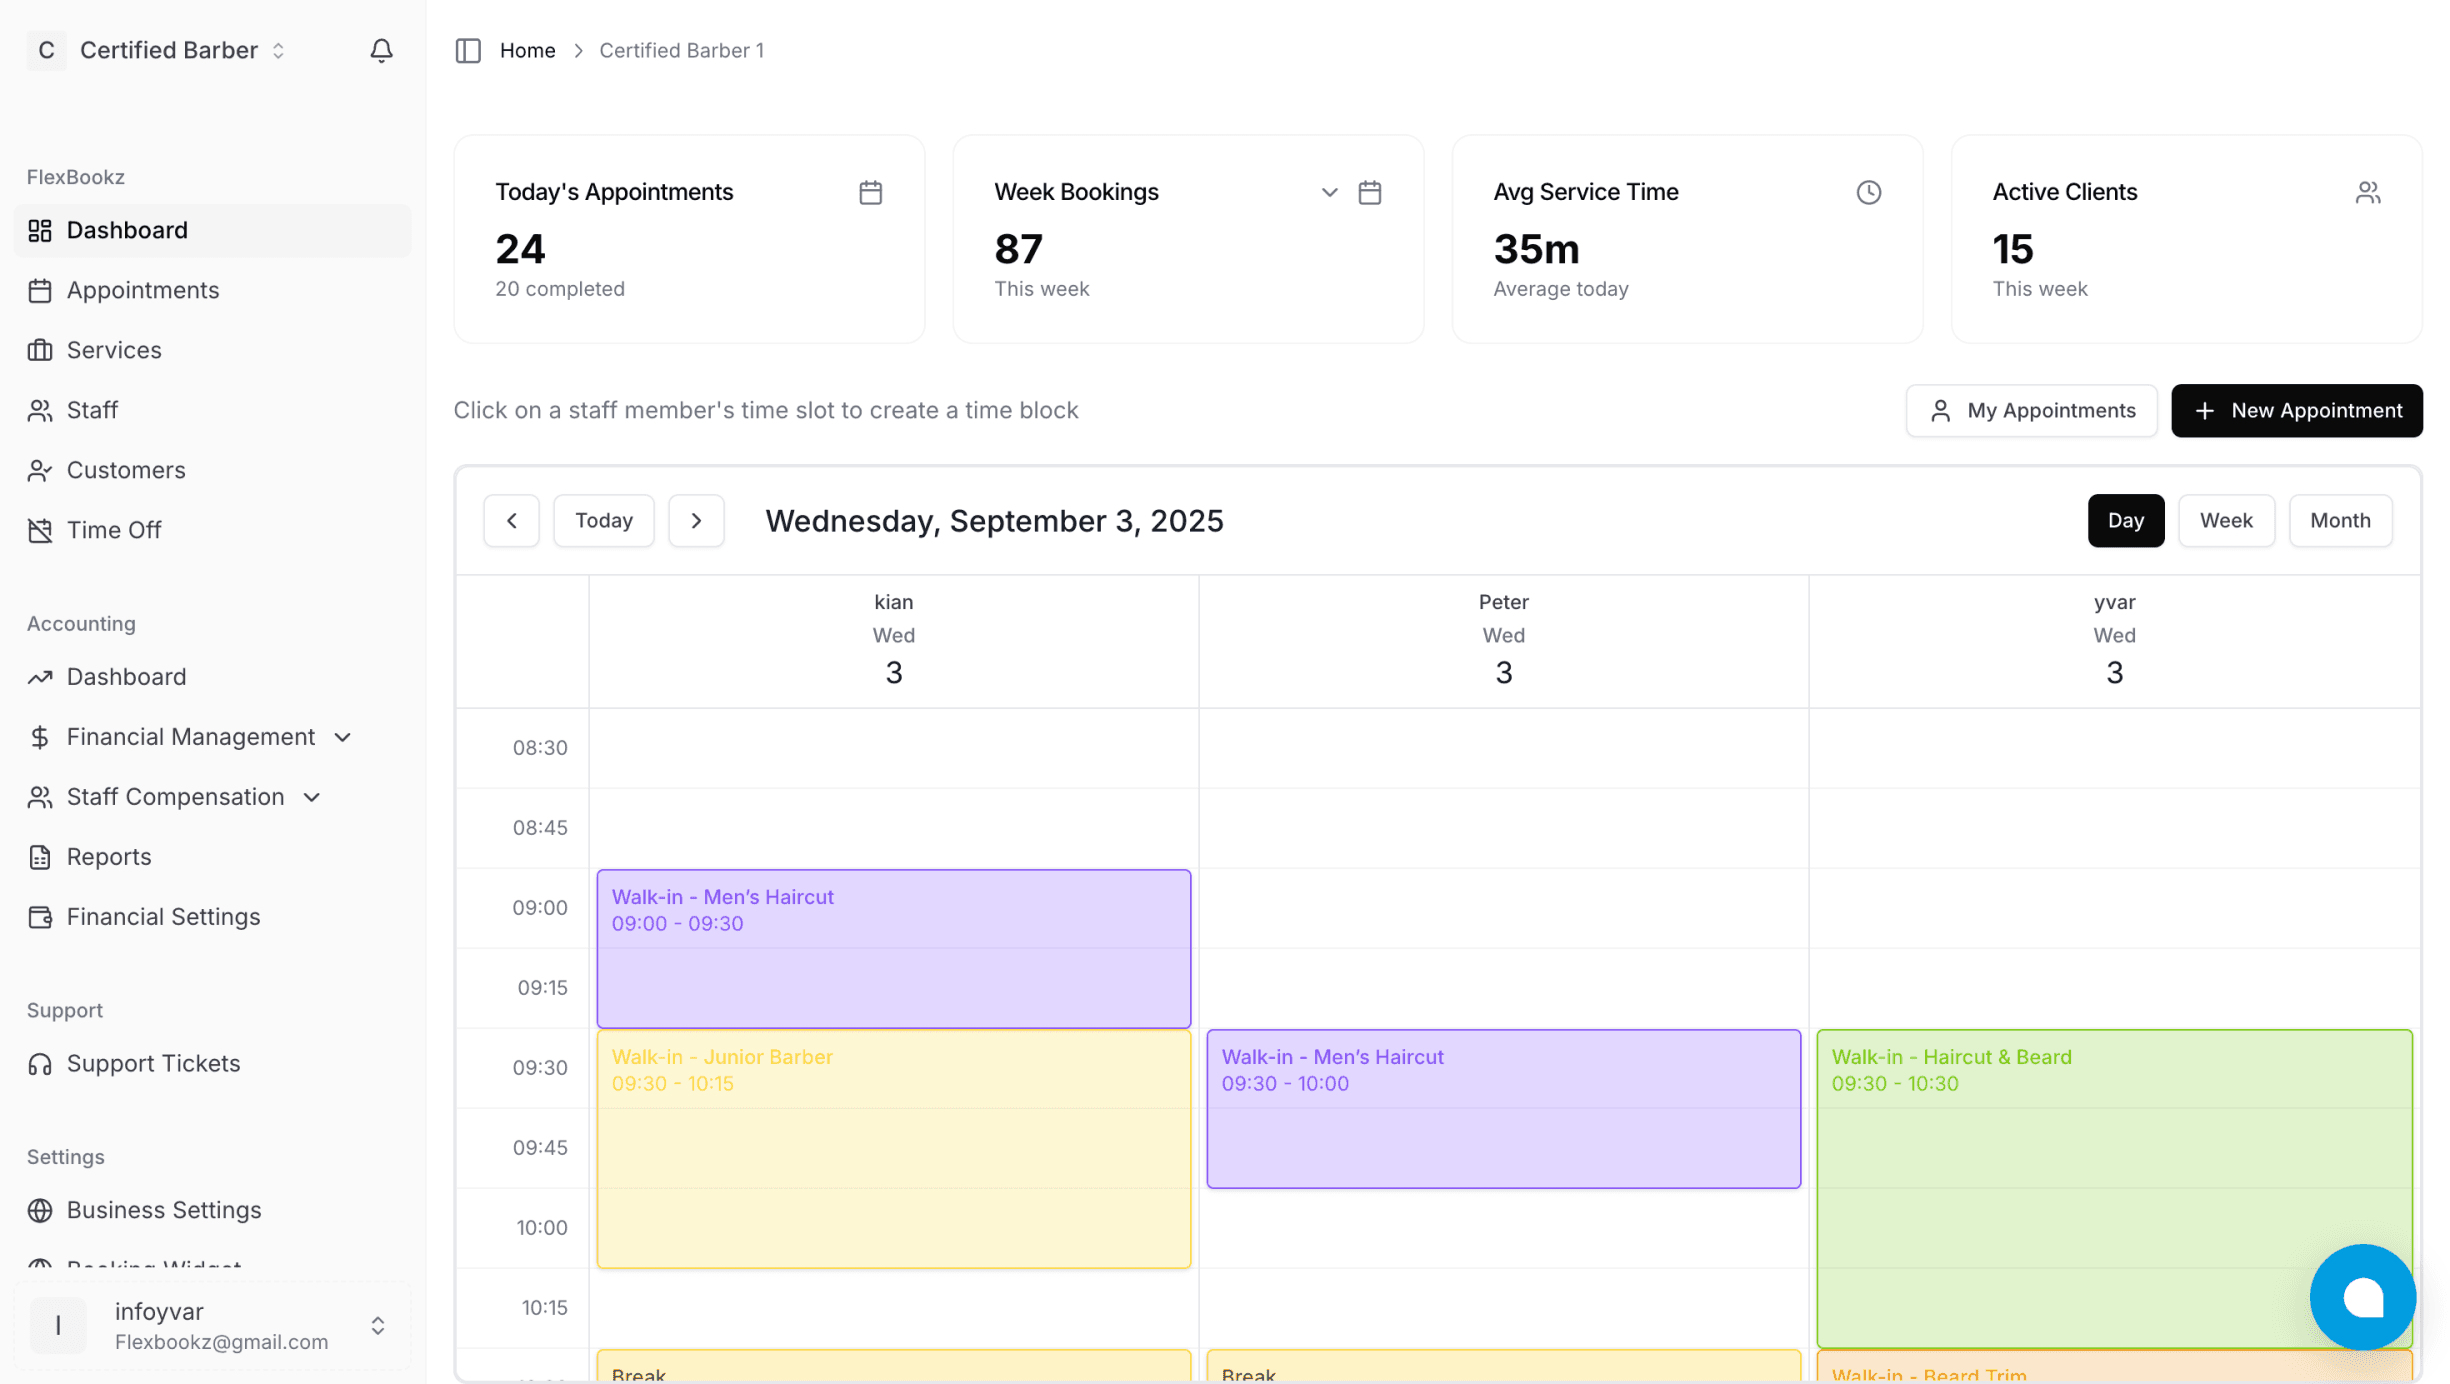
Task: Select the Day view button
Action: (2125, 520)
